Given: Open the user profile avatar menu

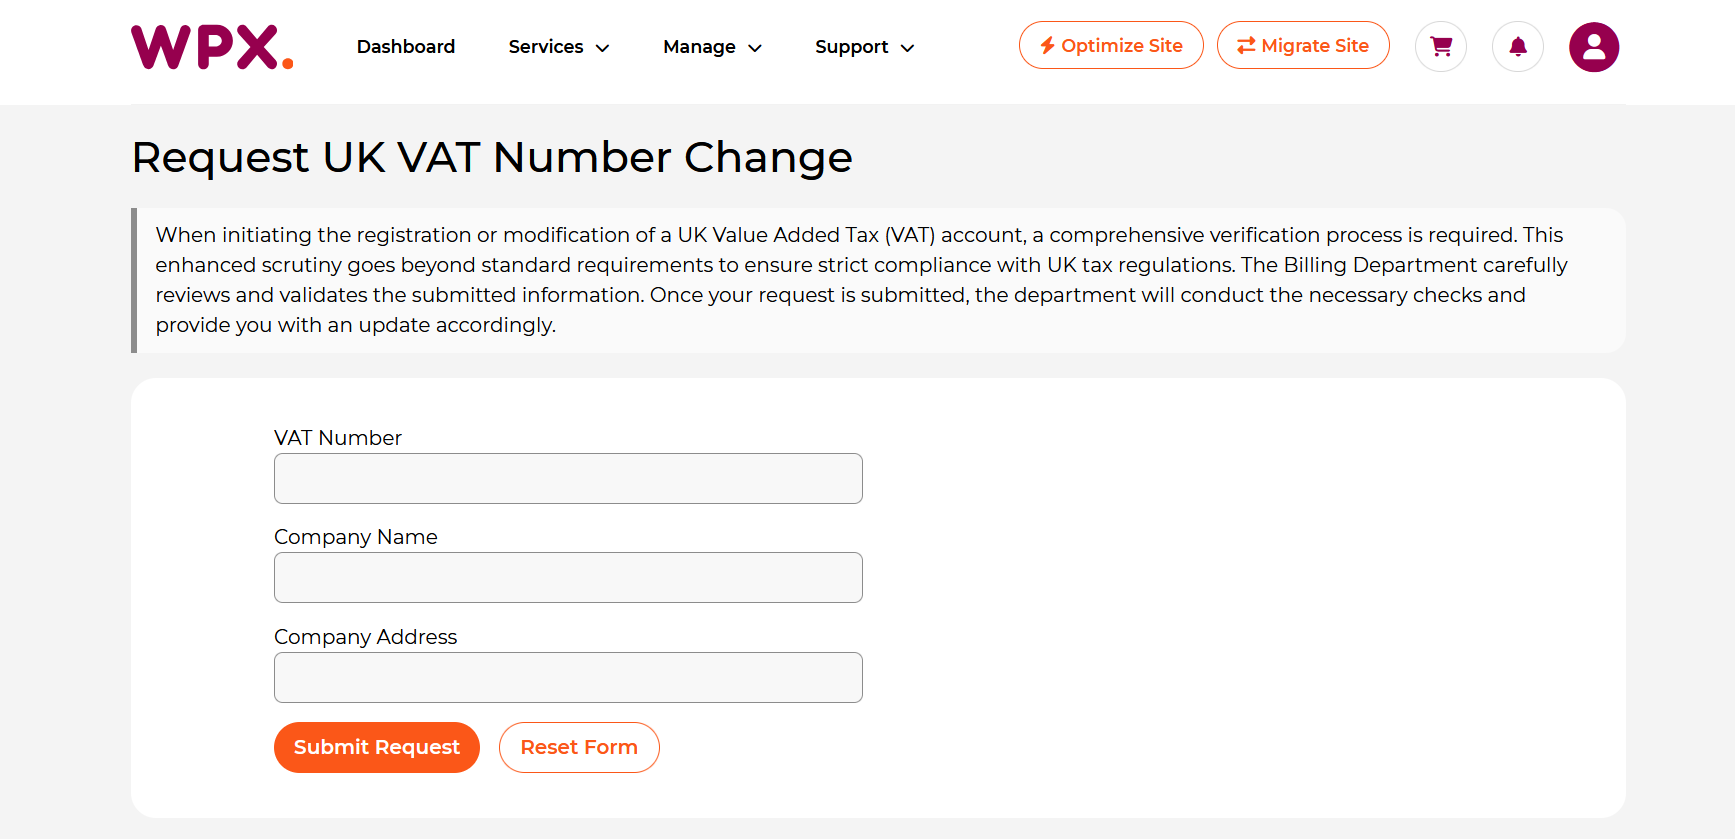Looking at the screenshot, I should (1594, 47).
